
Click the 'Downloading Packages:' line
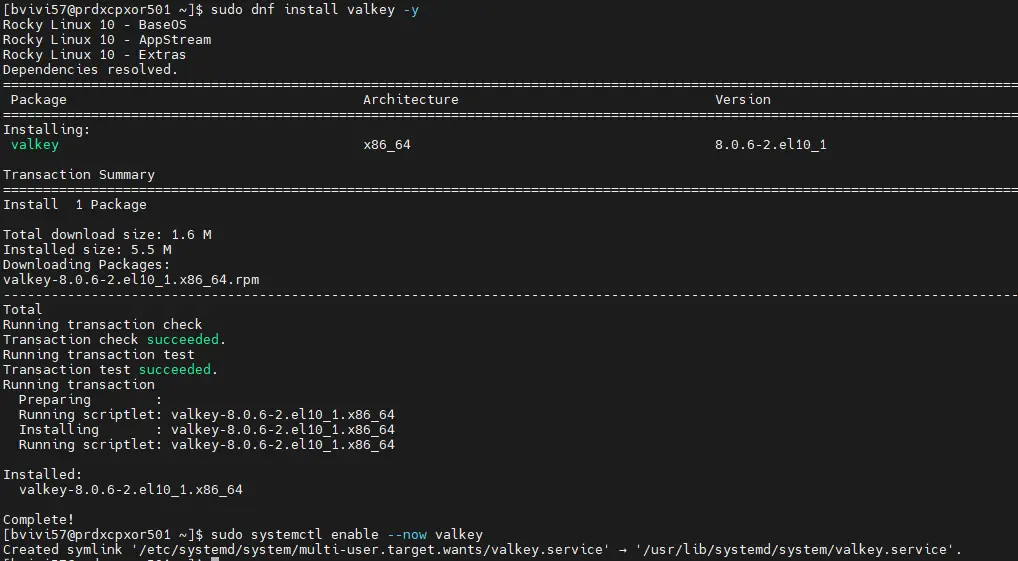pos(86,264)
